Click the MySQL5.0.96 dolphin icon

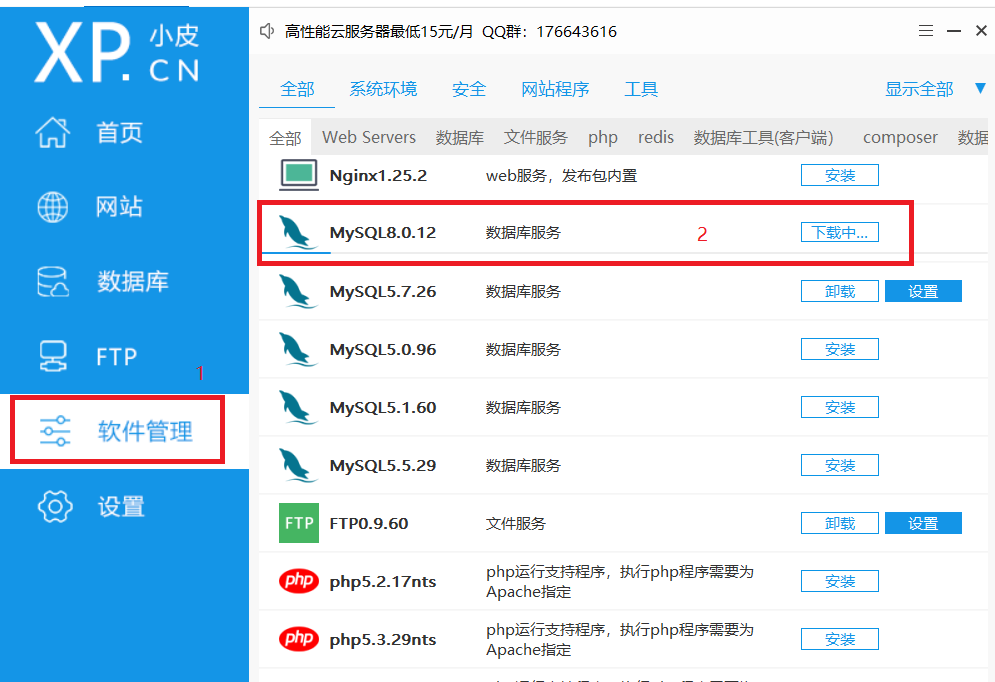pyautogui.click(x=298, y=349)
